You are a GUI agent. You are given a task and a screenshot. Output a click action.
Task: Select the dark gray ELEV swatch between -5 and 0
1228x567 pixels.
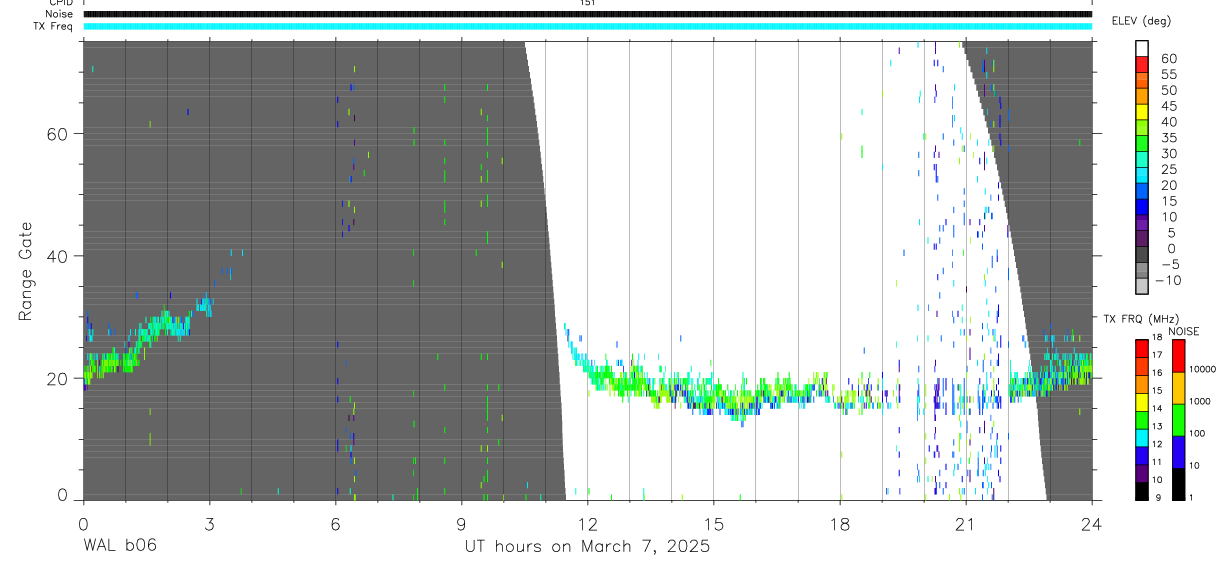coord(1142,256)
